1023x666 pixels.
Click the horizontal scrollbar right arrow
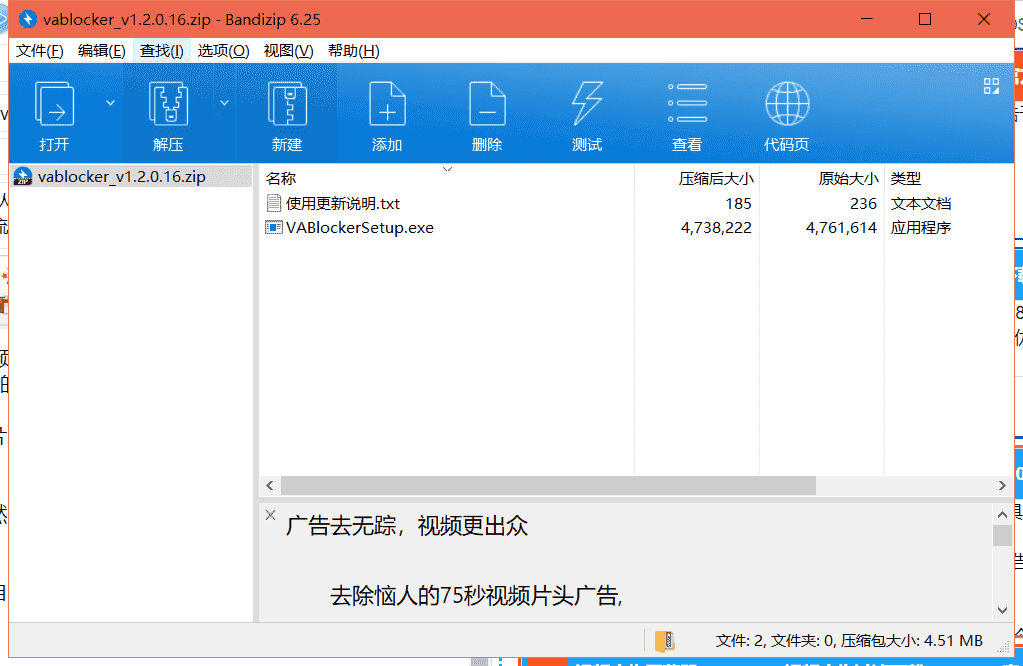[x=1002, y=485]
